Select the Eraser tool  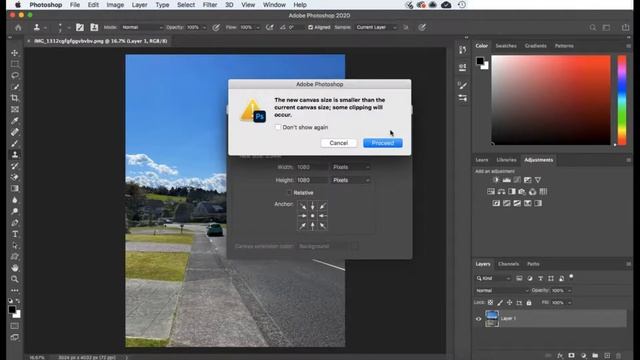pyautogui.click(x=15, y=177)
